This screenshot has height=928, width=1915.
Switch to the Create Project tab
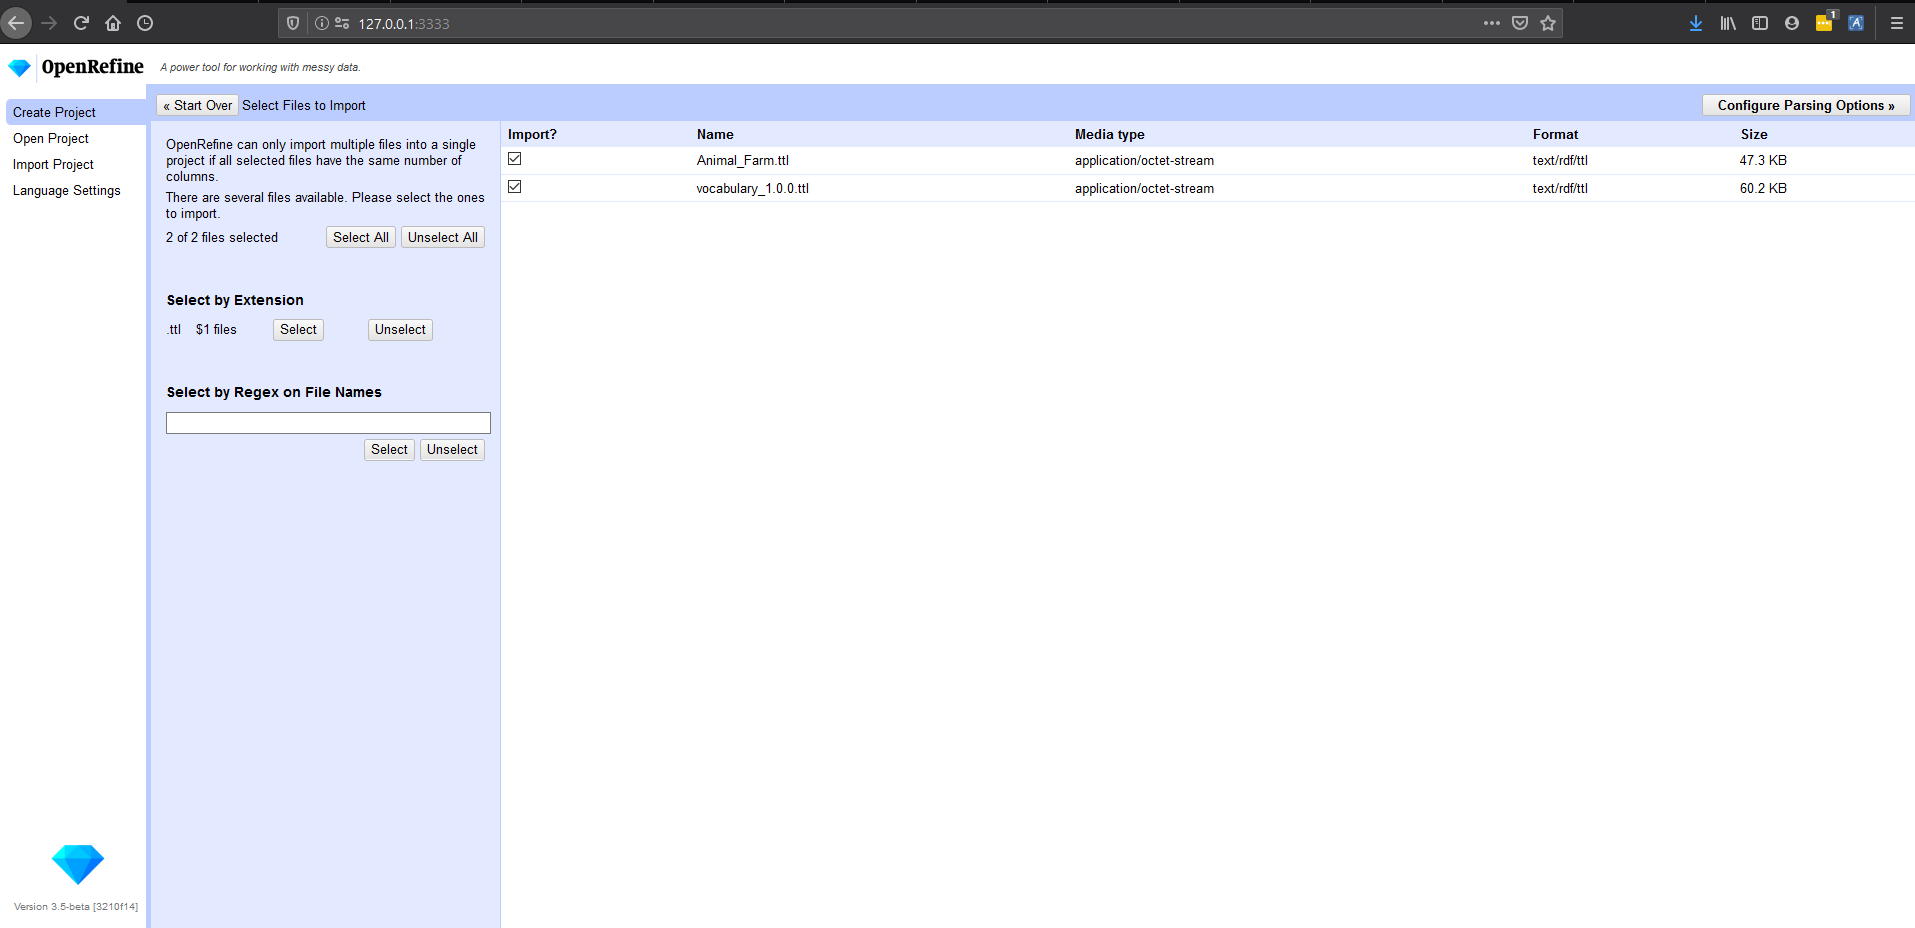(x=76, y=112)
